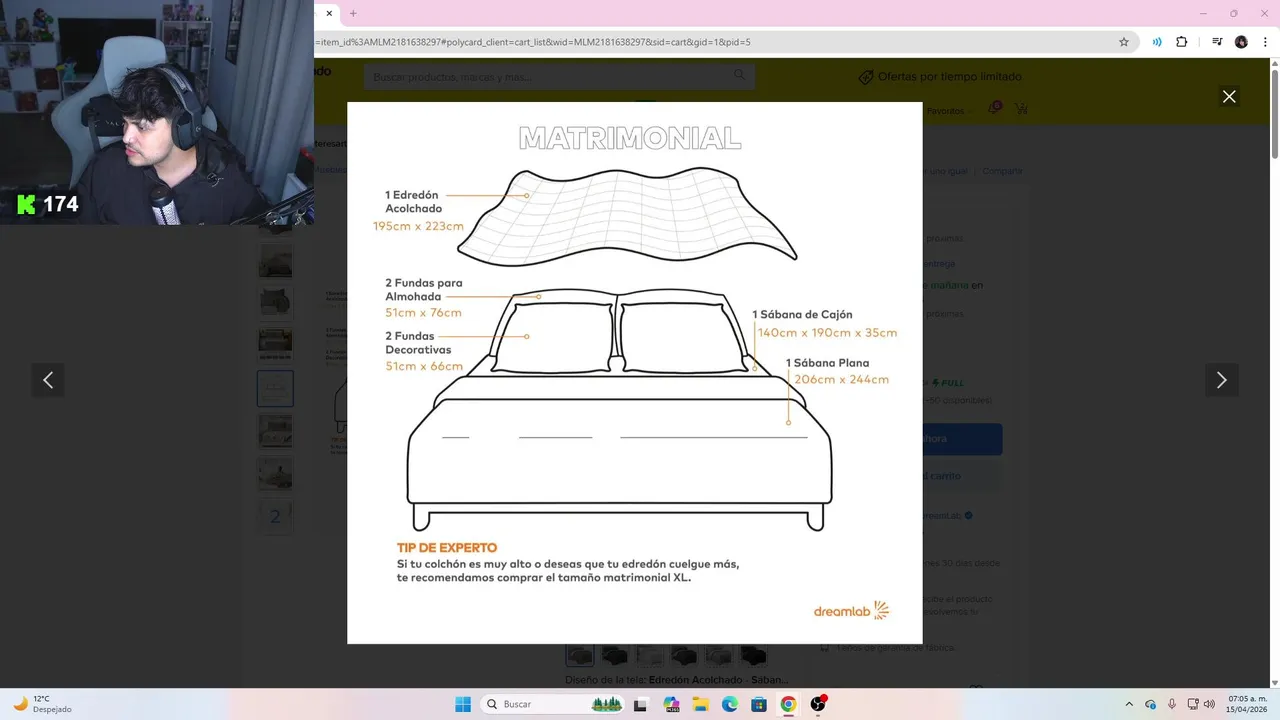Click the text '206cm x 244cm'
1280x720 pixels.
point(841,380)
